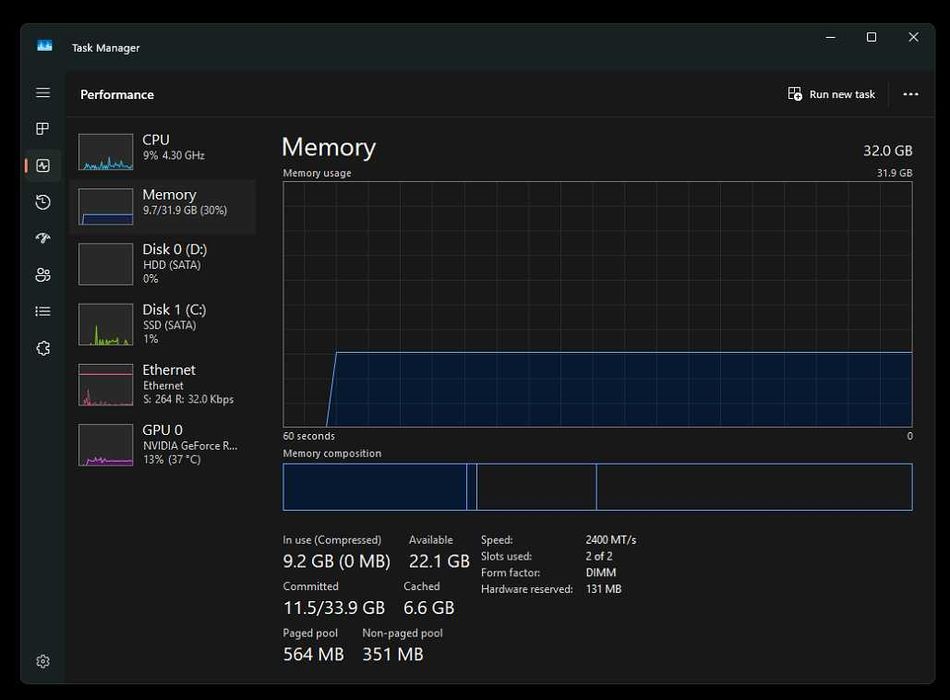
Task: Click the Run new task button
Action: tap(832, 94)
